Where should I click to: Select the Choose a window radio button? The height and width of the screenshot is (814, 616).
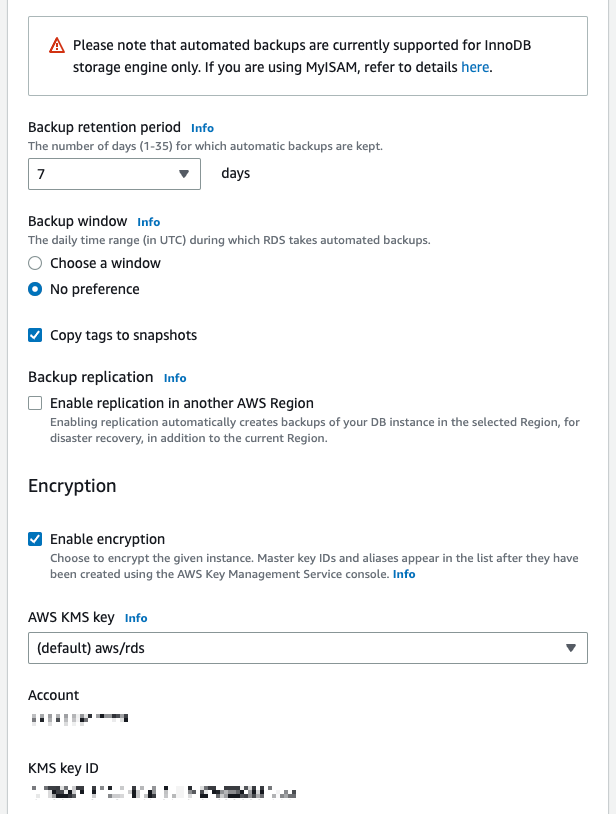pyautogui.click(x=35, y=263)
